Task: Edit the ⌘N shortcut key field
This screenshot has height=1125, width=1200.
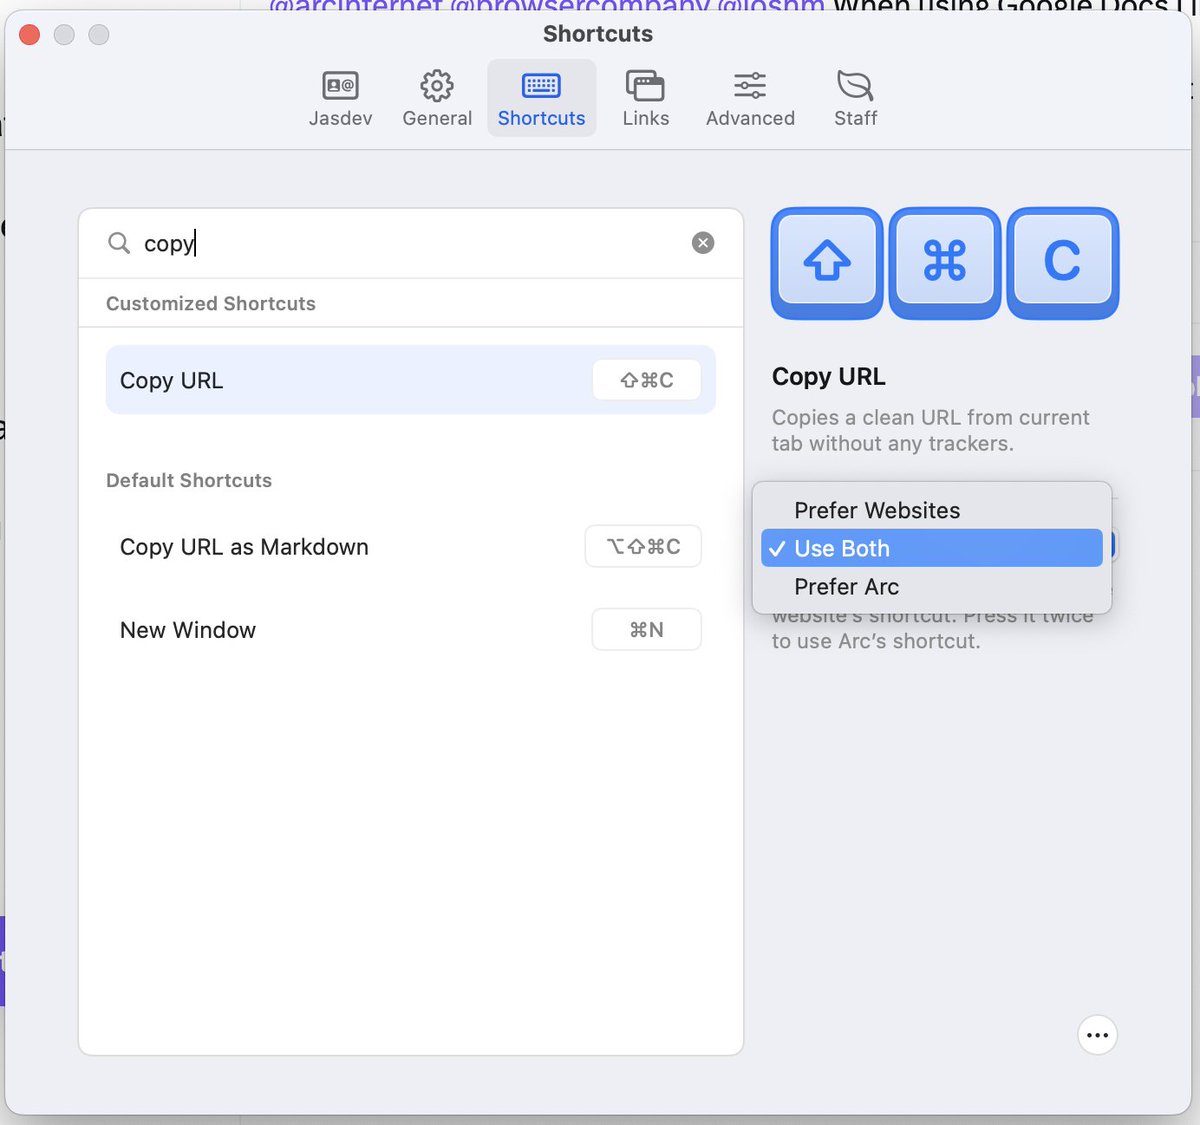Action: click(646, 630)
